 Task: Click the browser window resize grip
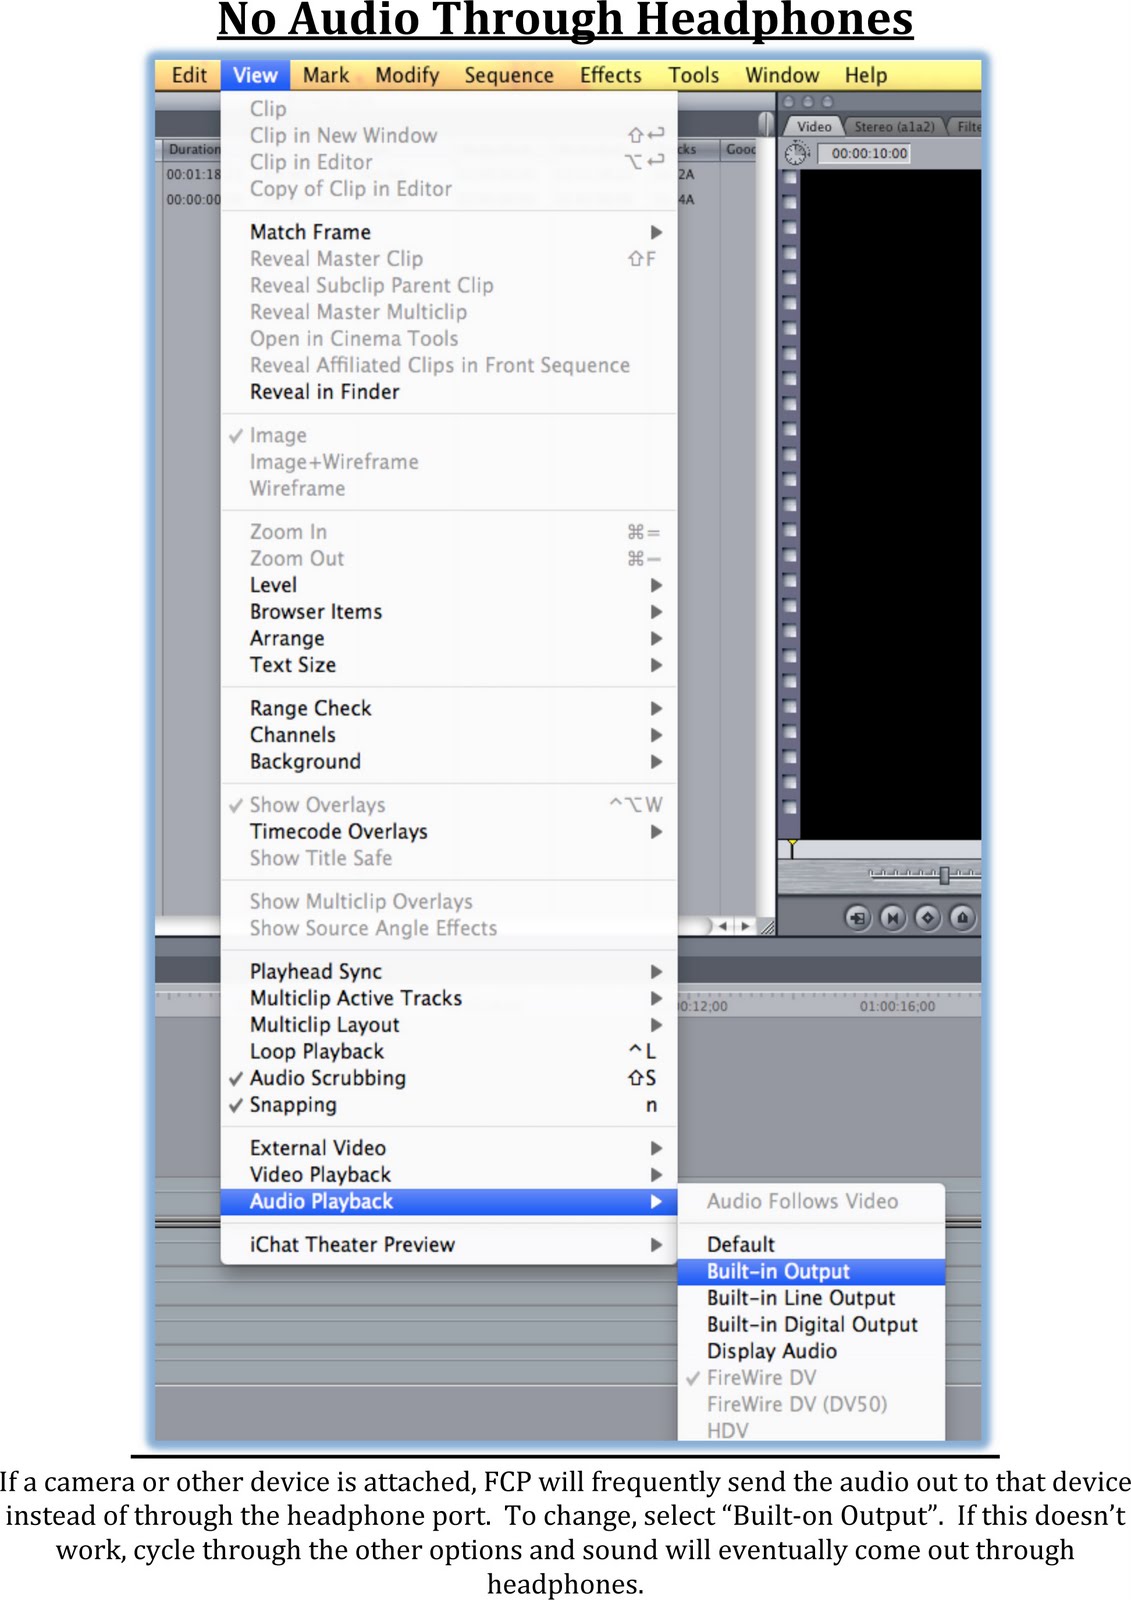[767, 926]
